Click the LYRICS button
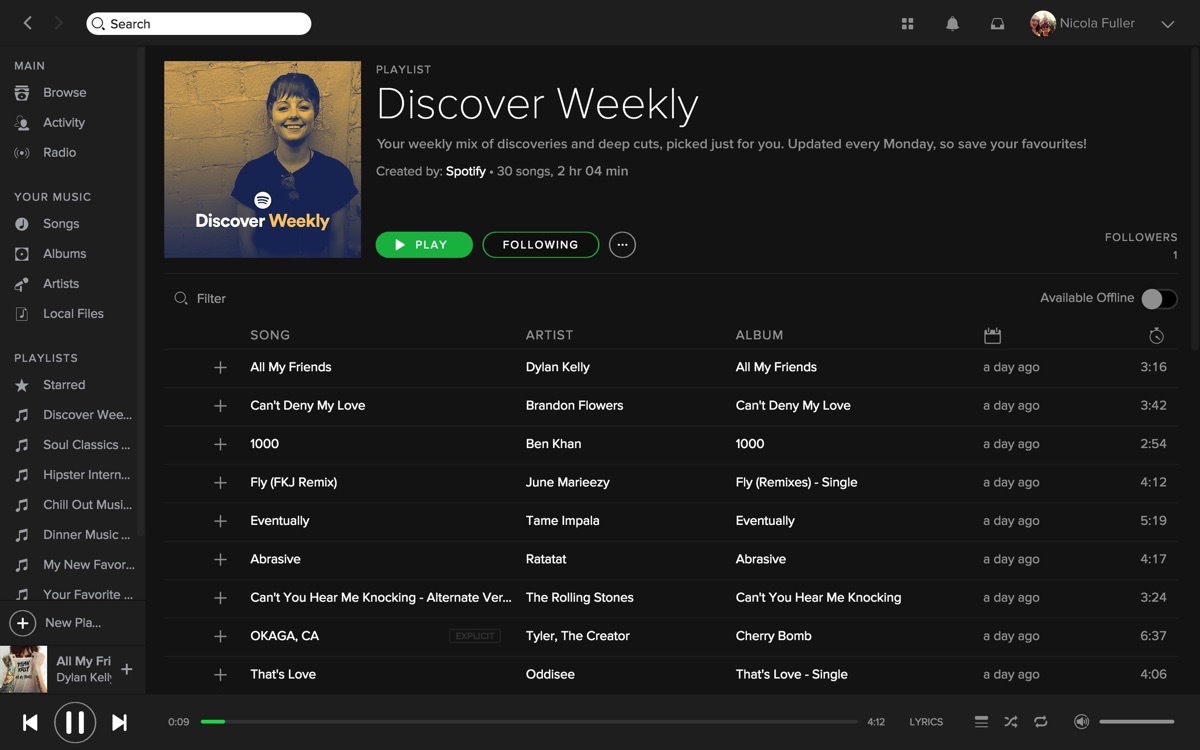 click(x=926, y=722)
